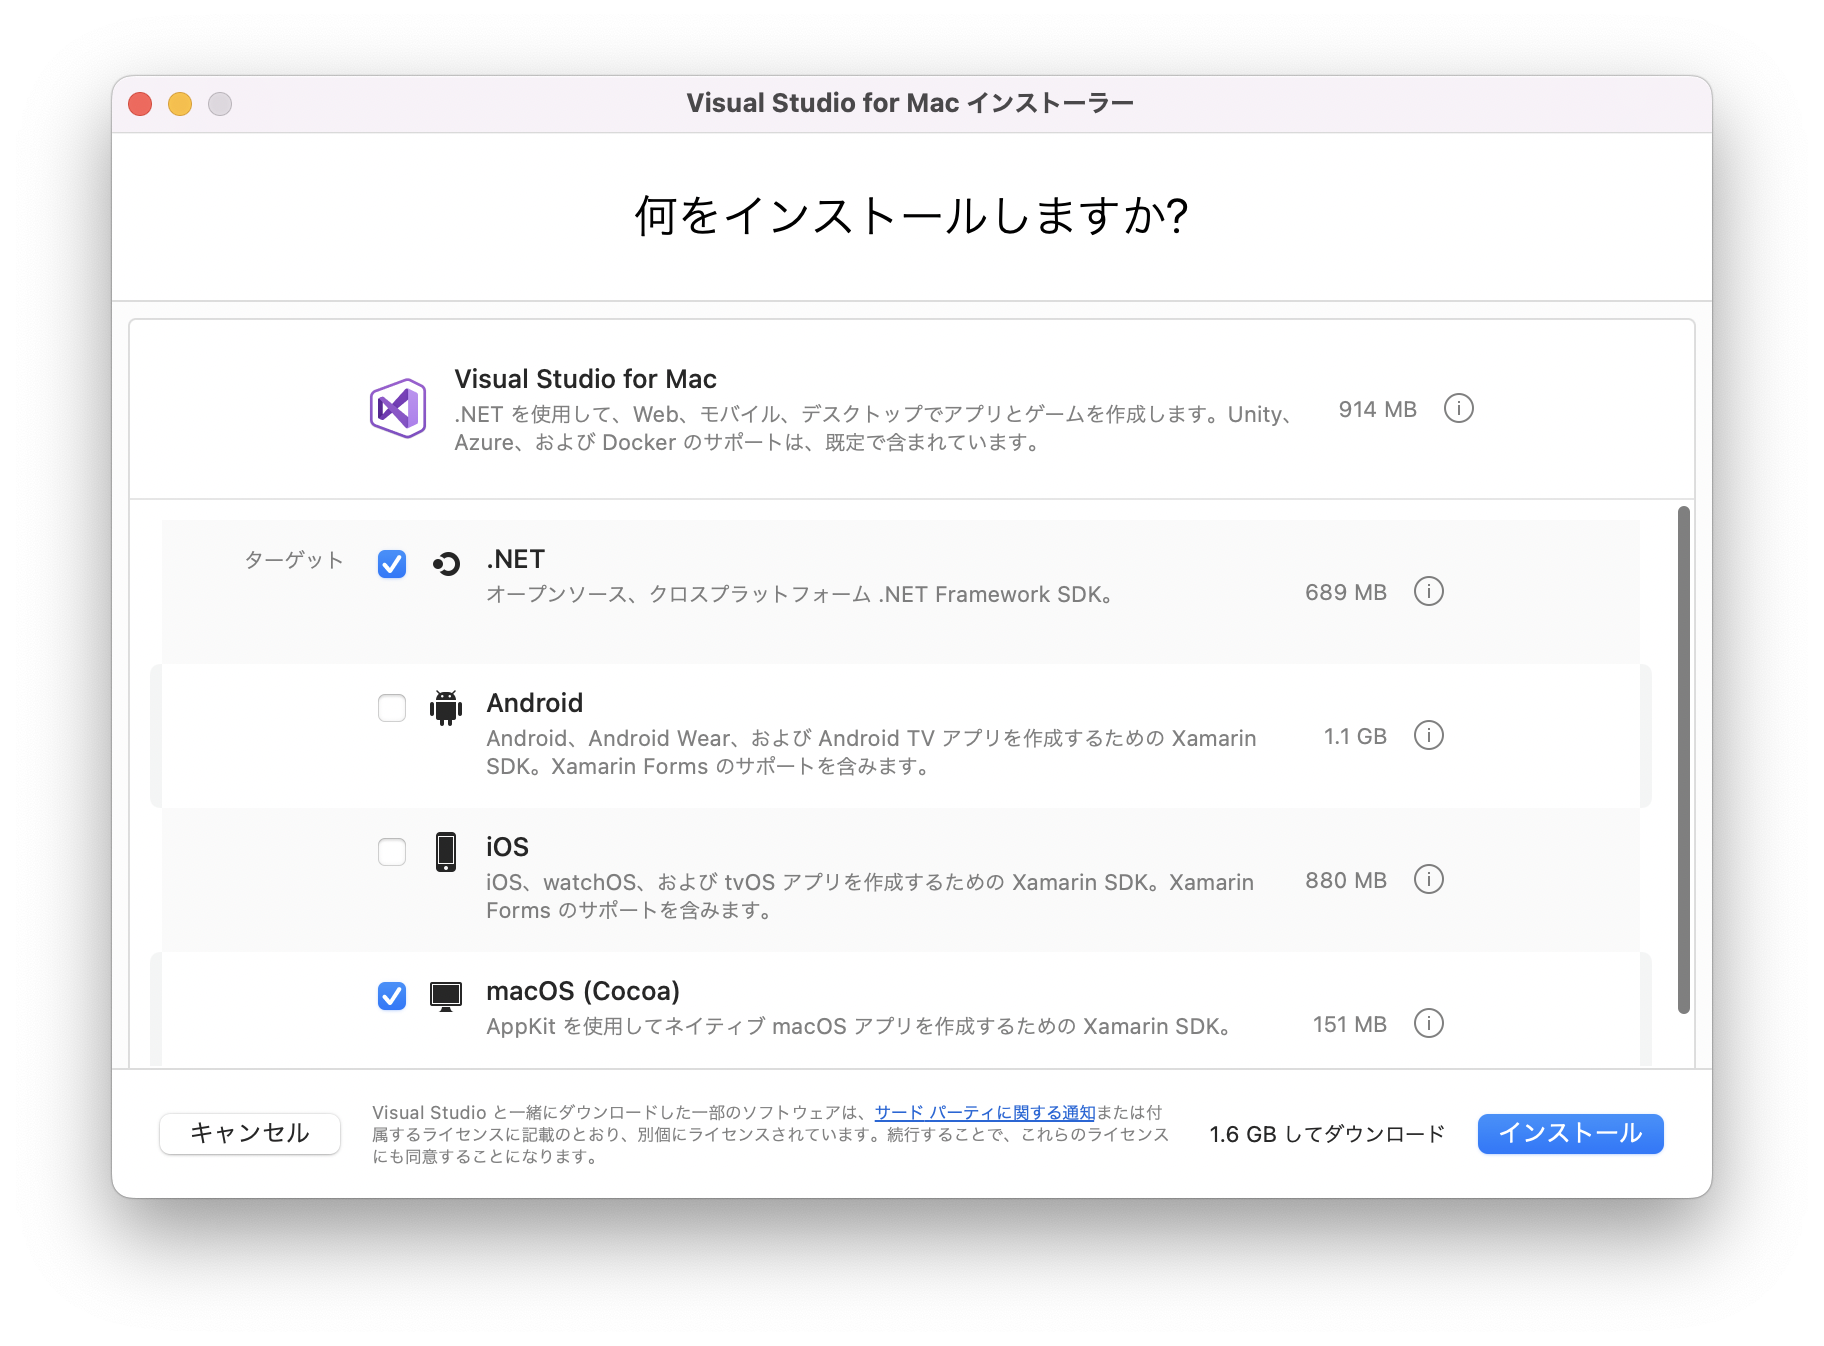Click the インストール button
This screenshot has height=1346, width=1824.
point(1570,1134)
